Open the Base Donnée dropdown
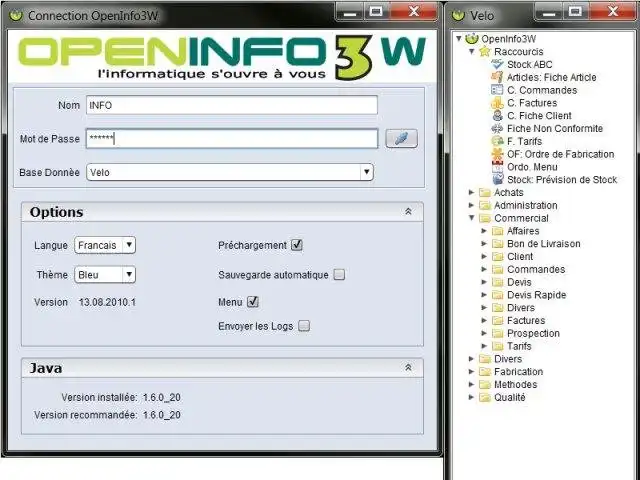Viewport: 640px width, 480px height. pos(367,172)
